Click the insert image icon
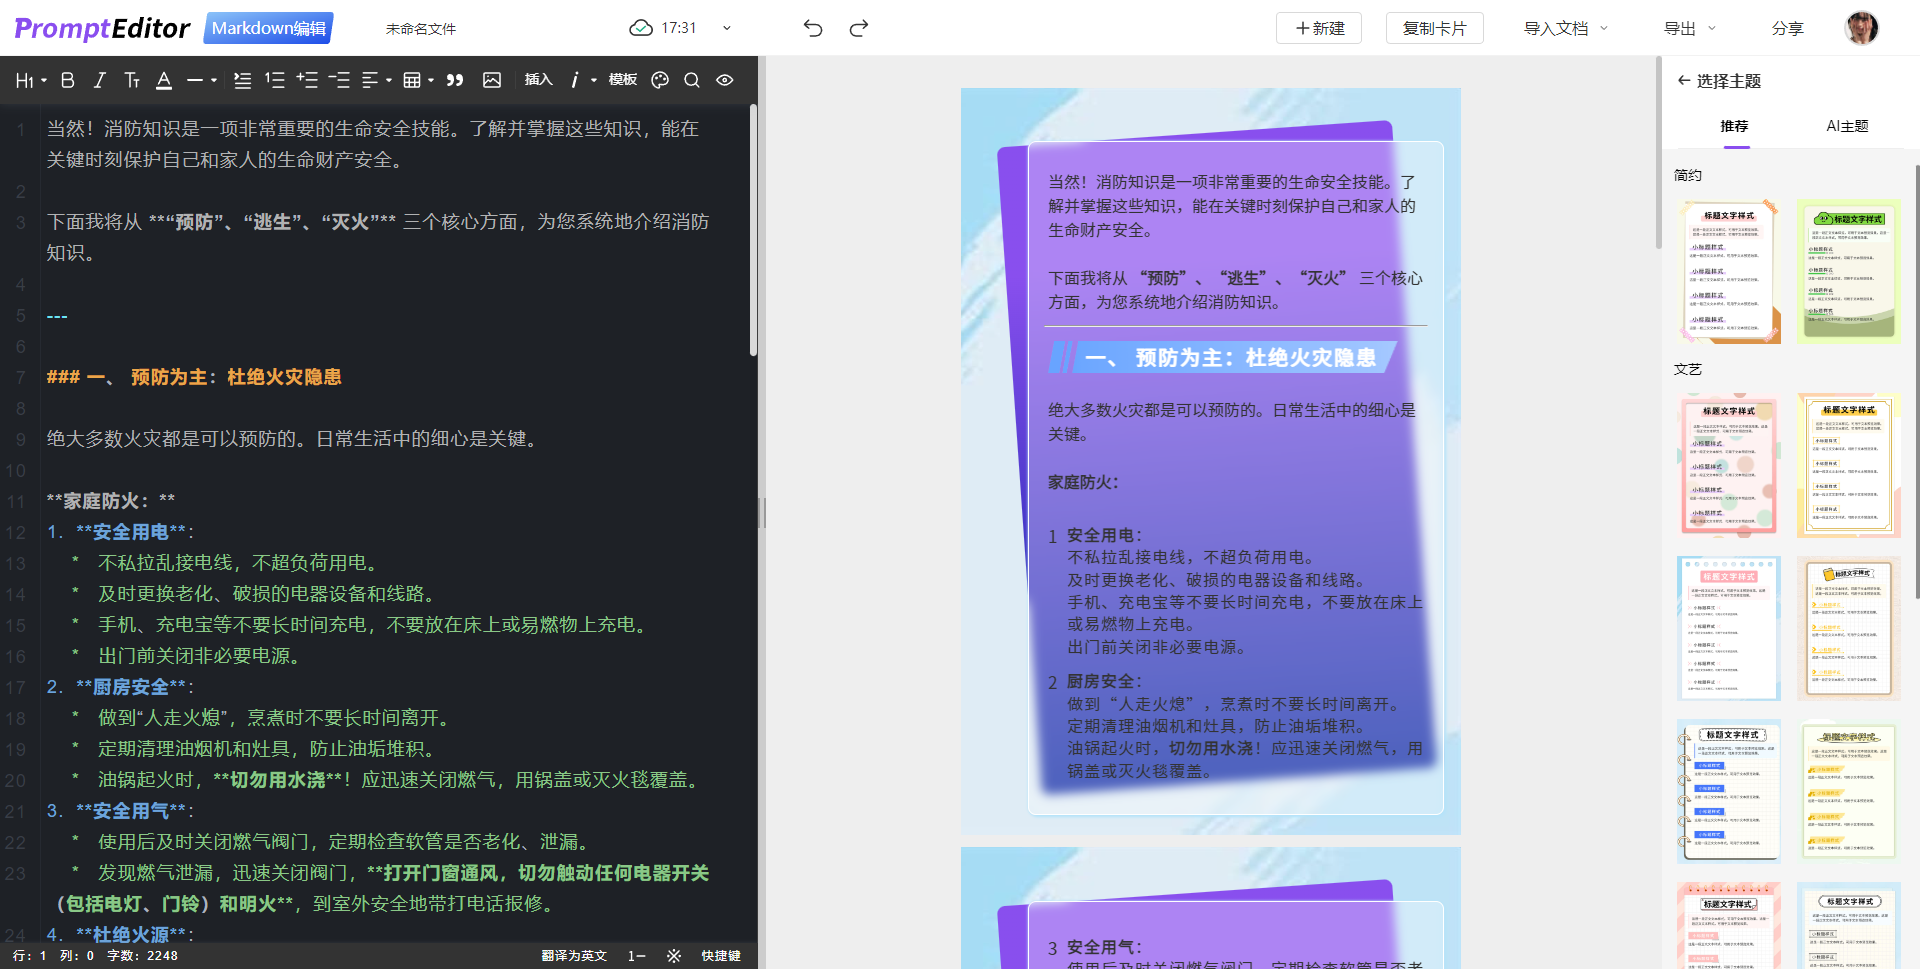The image size is (1920, 969). point(492,80)
